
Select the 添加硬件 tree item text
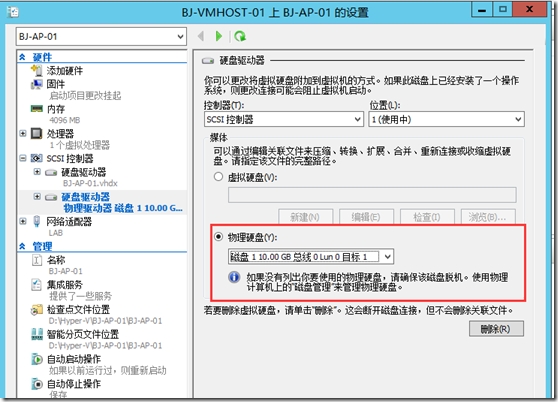pyautogui.click(x=65, y=71)
